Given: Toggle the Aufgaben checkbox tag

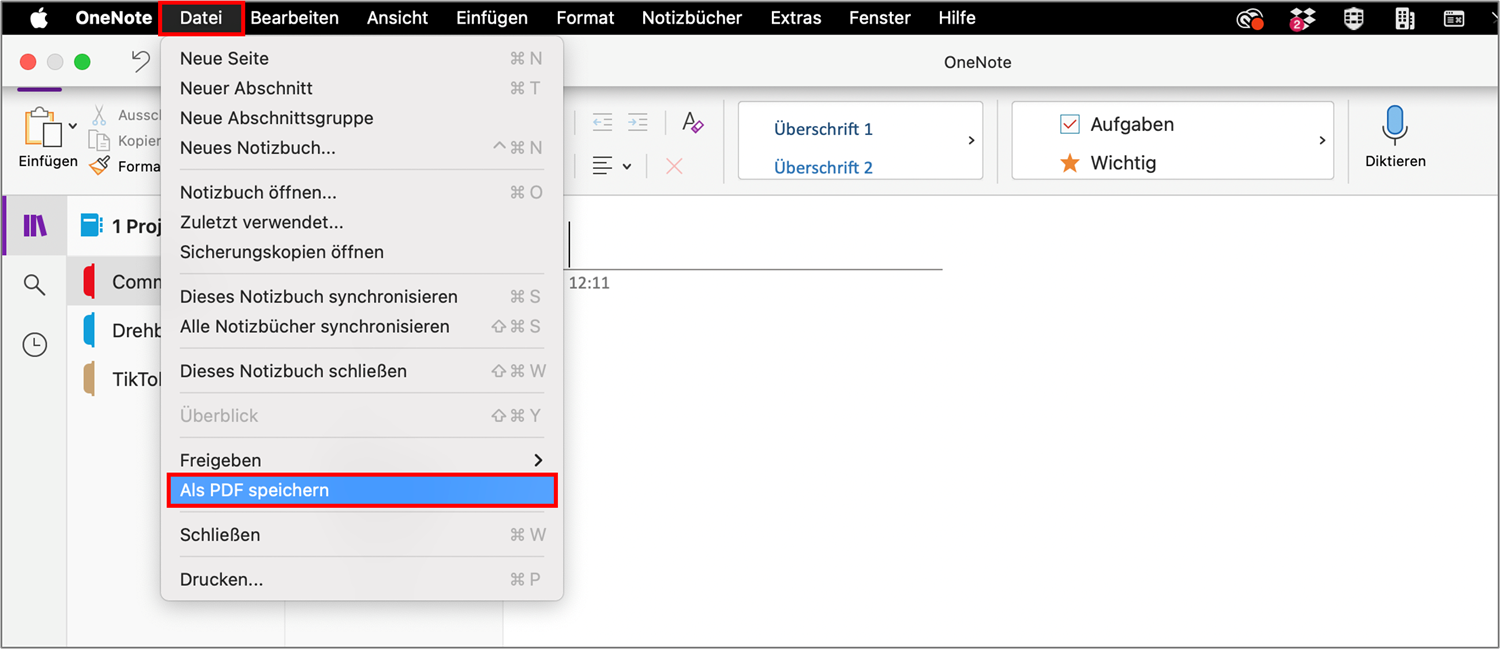Looking at the screenshot, I should point(1070,125).
